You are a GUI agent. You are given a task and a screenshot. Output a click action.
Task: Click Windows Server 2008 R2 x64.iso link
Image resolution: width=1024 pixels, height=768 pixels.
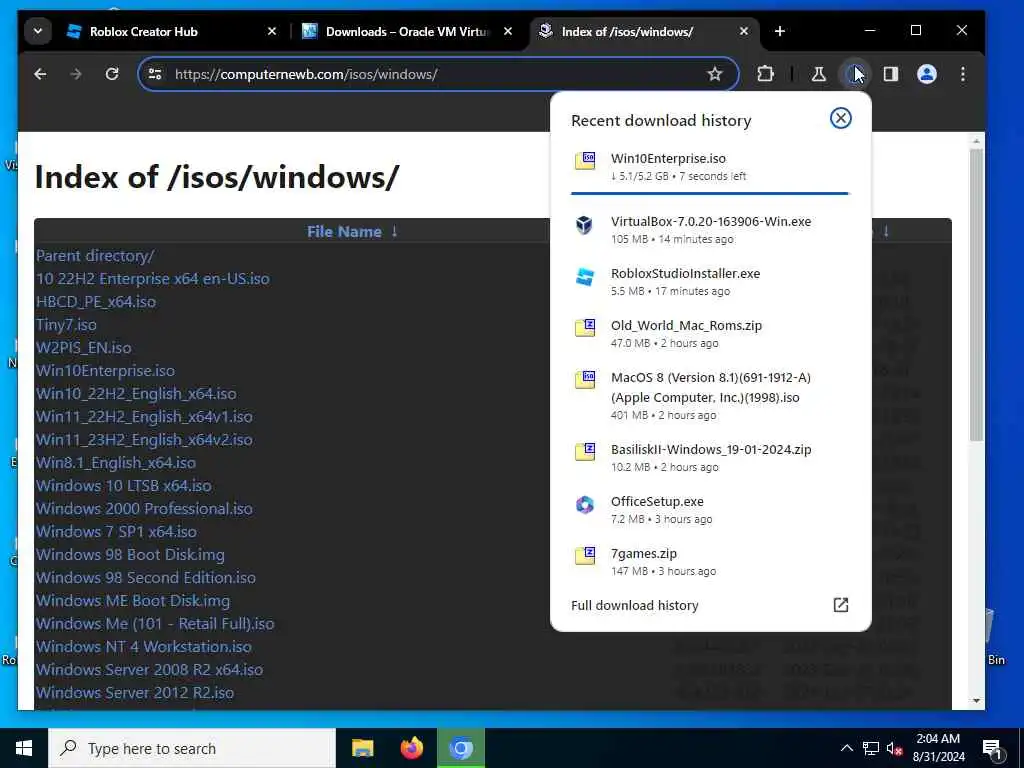pos(150,669)
